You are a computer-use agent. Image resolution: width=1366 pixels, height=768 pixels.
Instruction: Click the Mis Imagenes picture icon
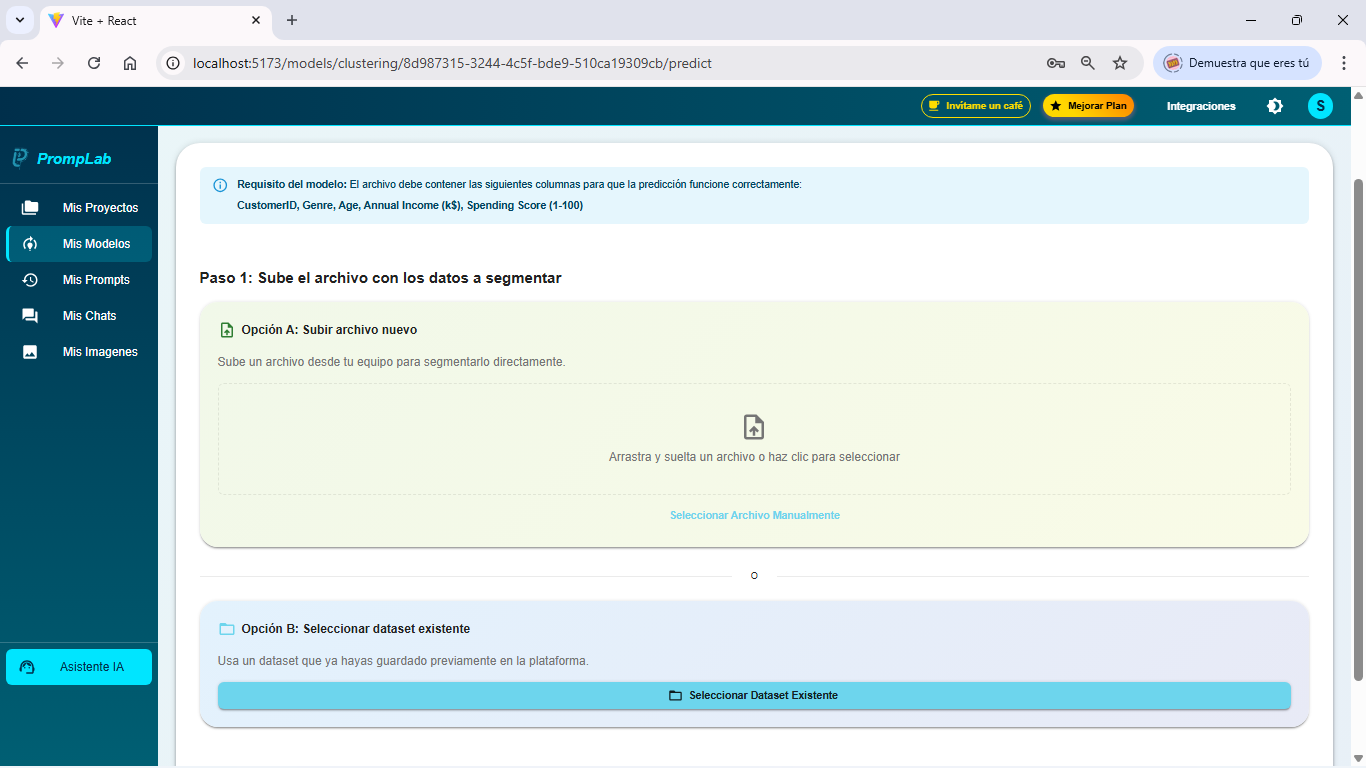30,352
